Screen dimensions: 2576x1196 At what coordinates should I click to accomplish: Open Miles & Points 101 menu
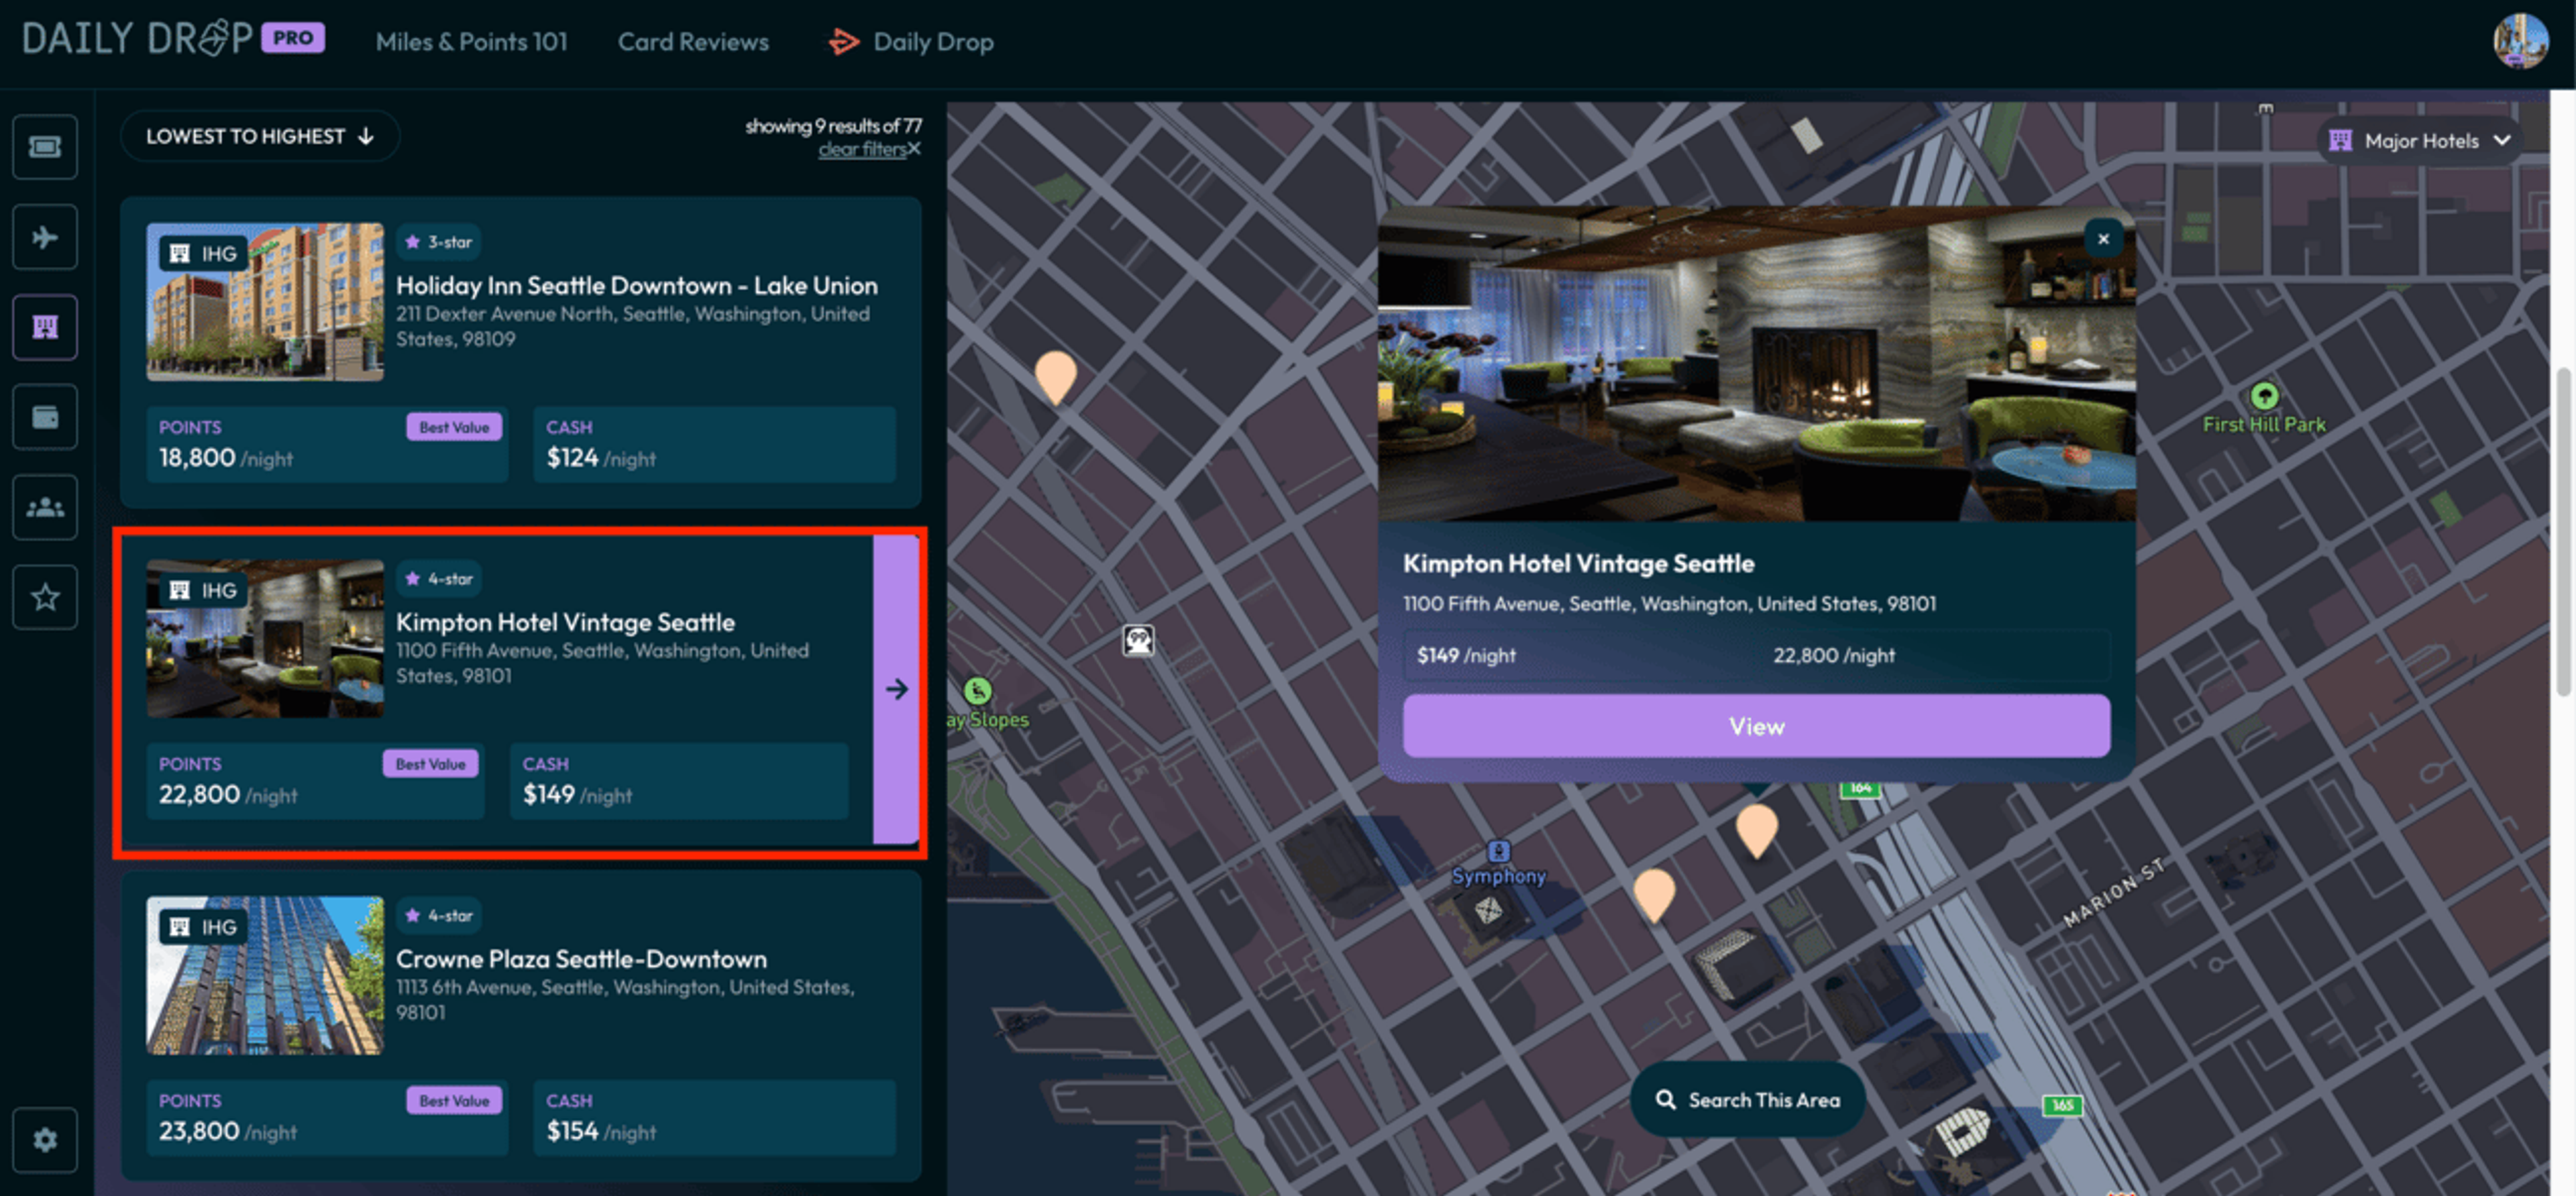(x=471, y=42)
